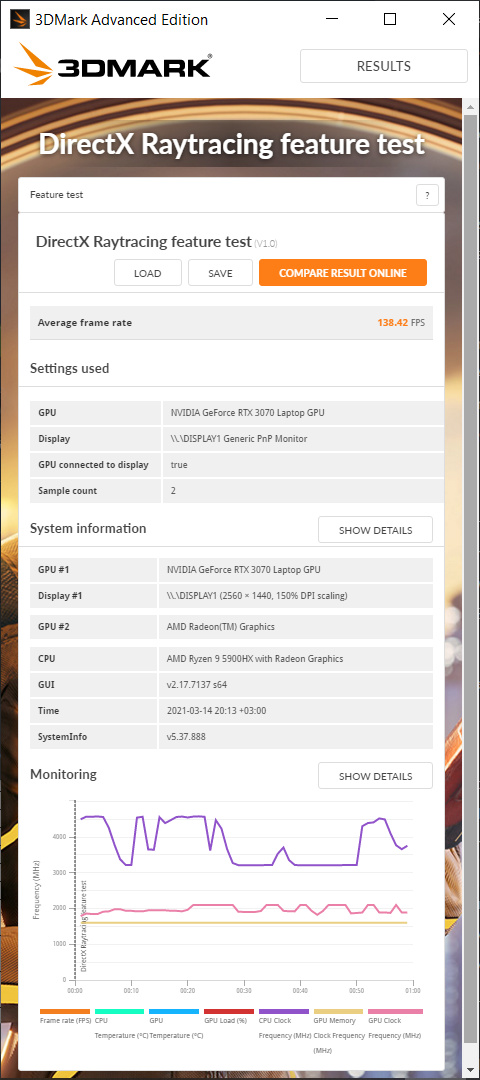
Task: Click the 3DMark app icon in the title bar
Action: [19, 19]
